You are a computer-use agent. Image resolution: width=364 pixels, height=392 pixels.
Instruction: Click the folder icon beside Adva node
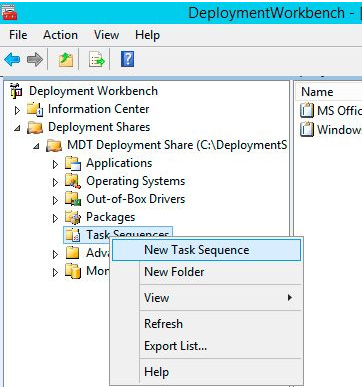[x=73, y=253]
